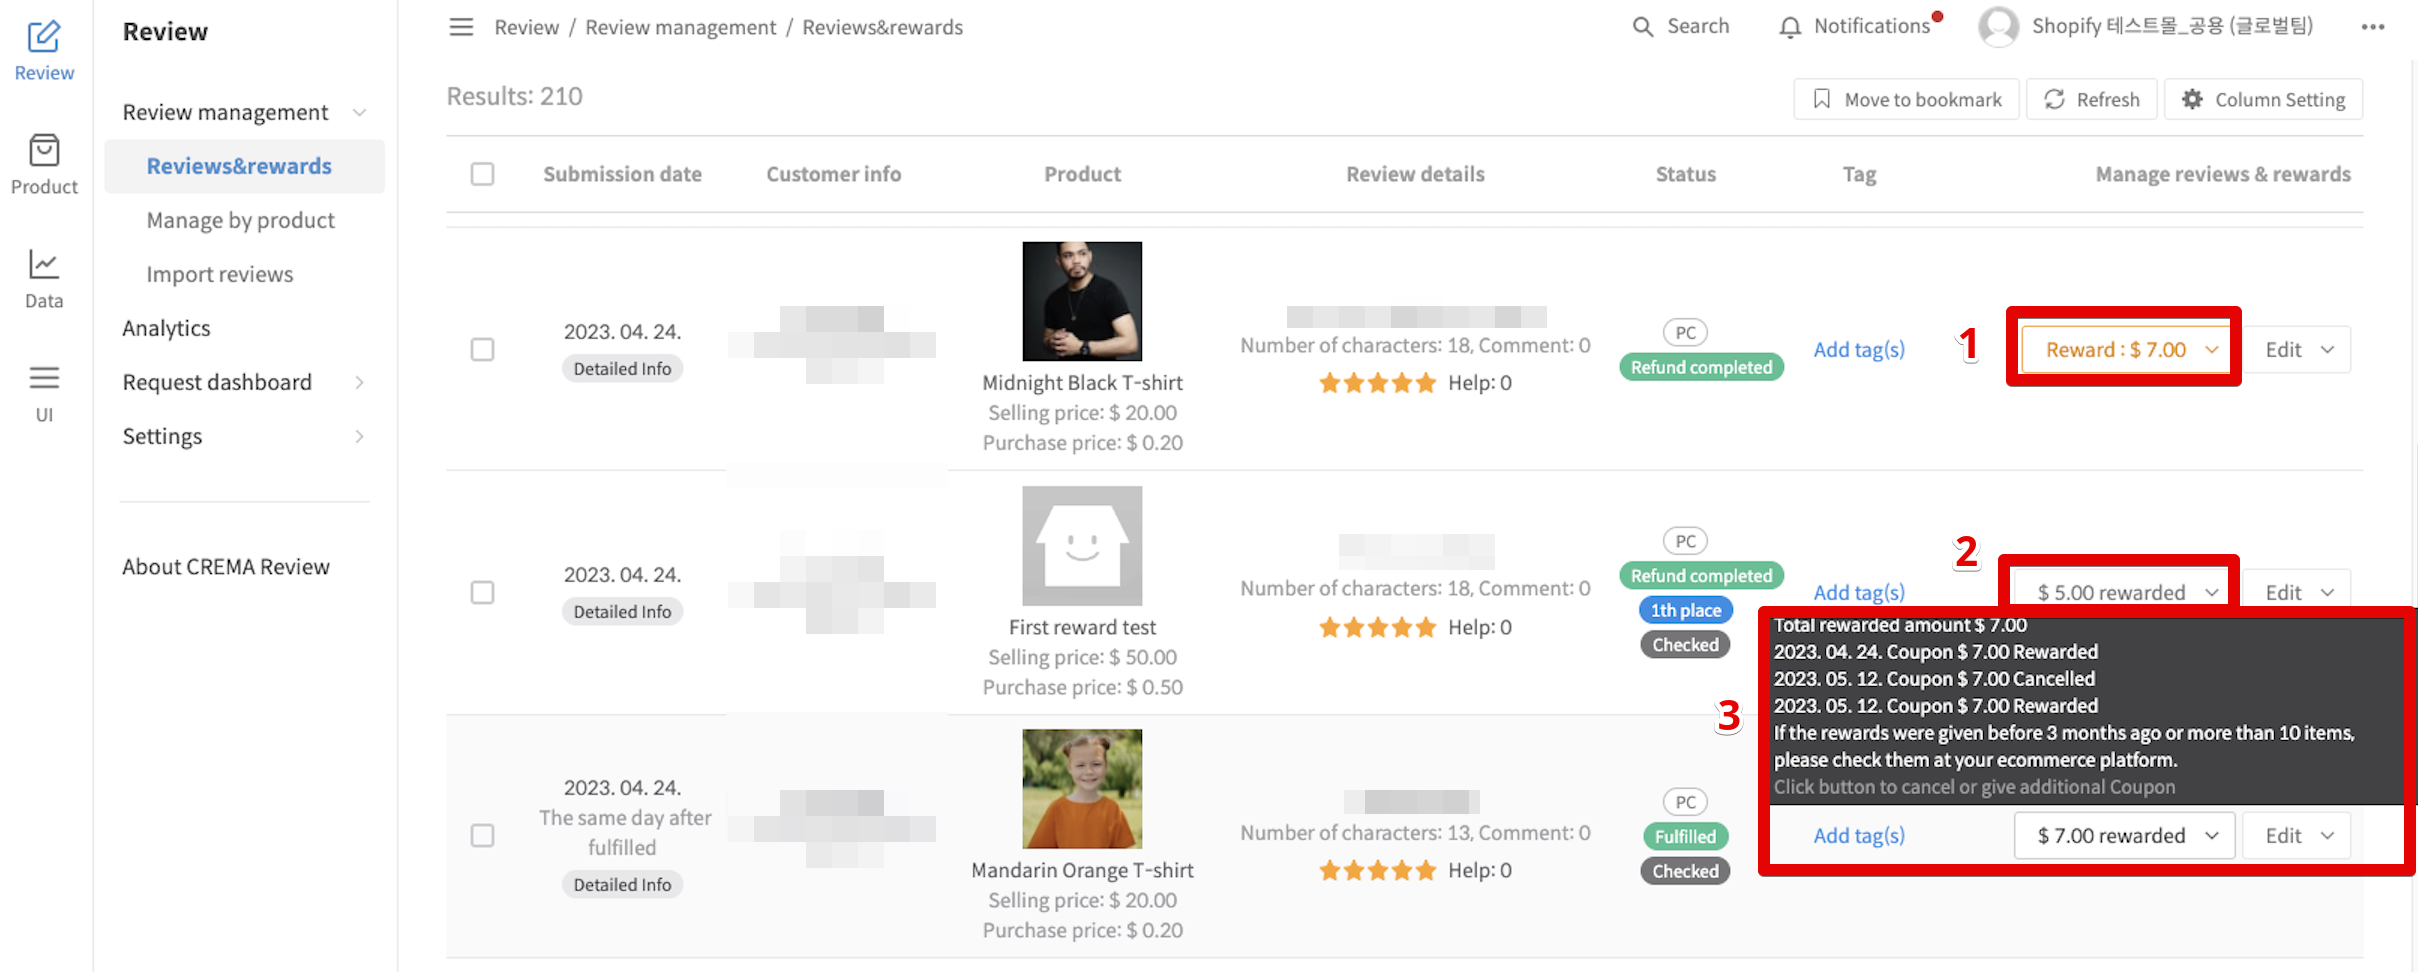Open Notifications bell icon

click(x=1790, y=27)
